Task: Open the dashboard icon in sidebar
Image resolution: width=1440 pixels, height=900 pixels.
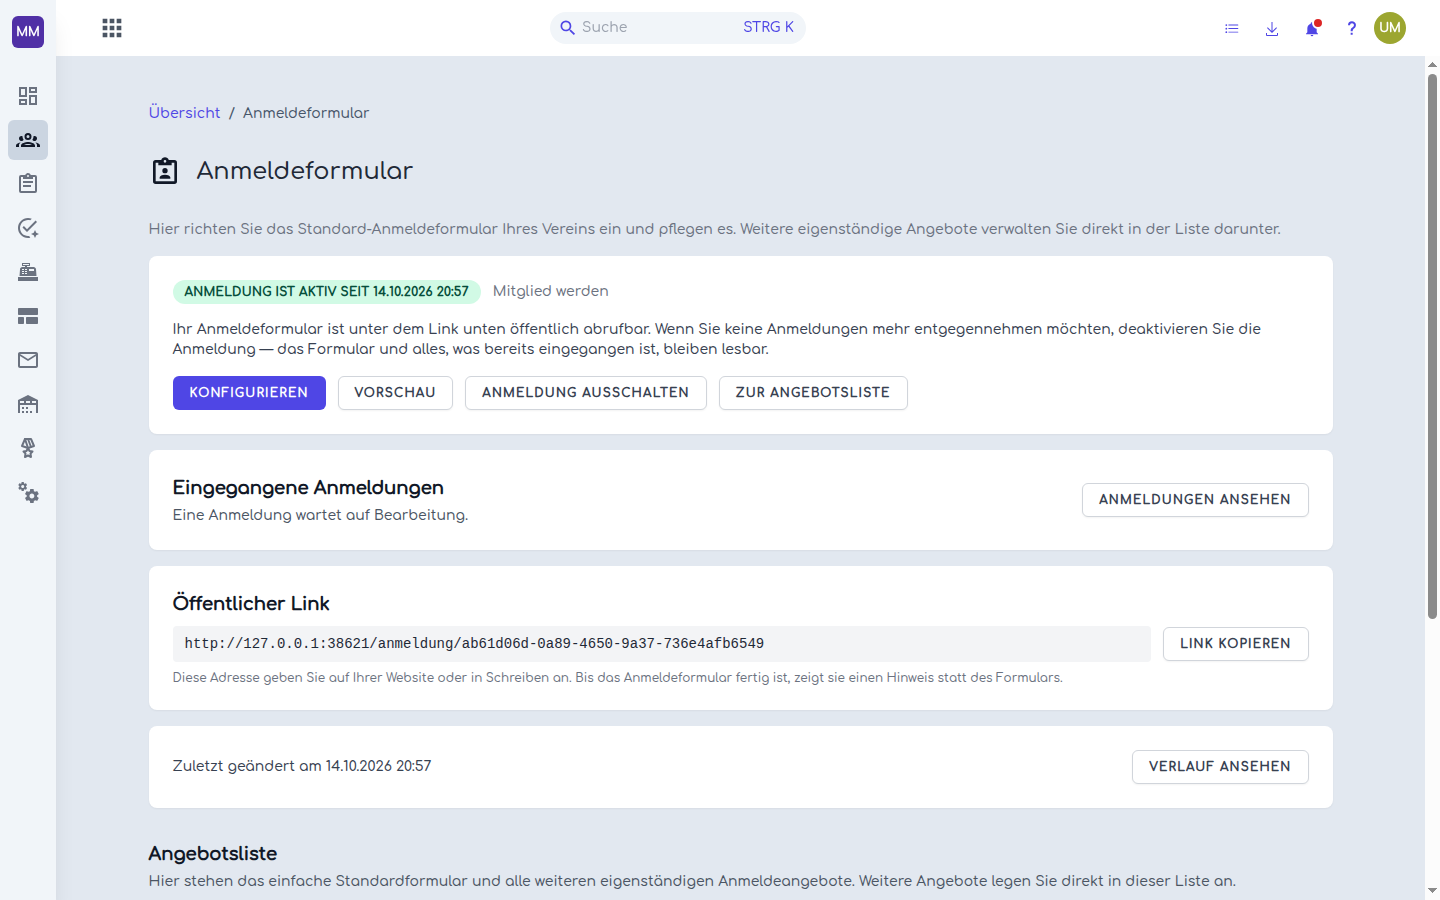Action: point(28,96)
